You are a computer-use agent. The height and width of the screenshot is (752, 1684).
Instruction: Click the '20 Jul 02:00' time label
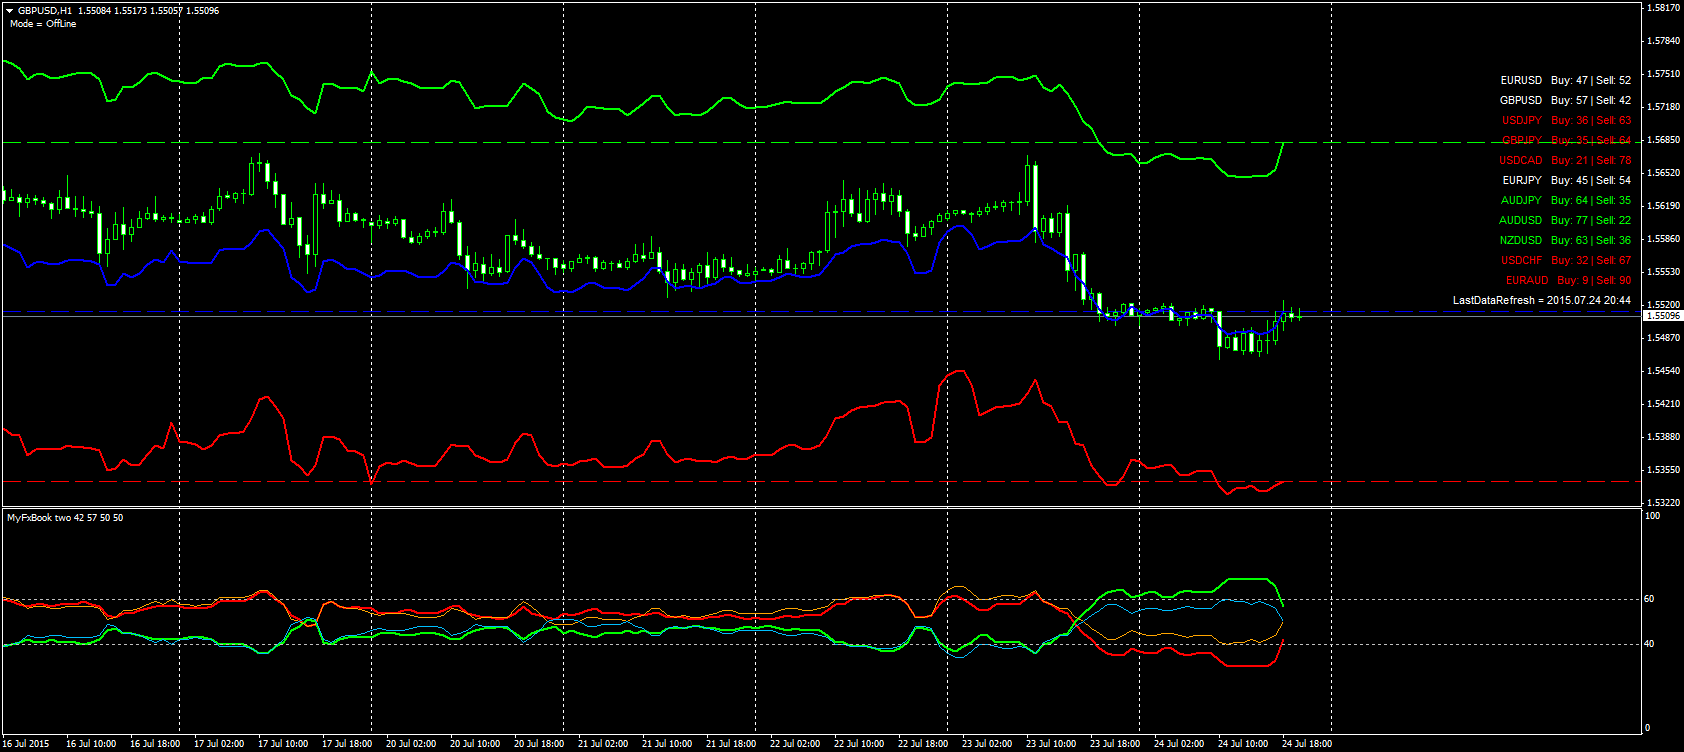[411, 744]
